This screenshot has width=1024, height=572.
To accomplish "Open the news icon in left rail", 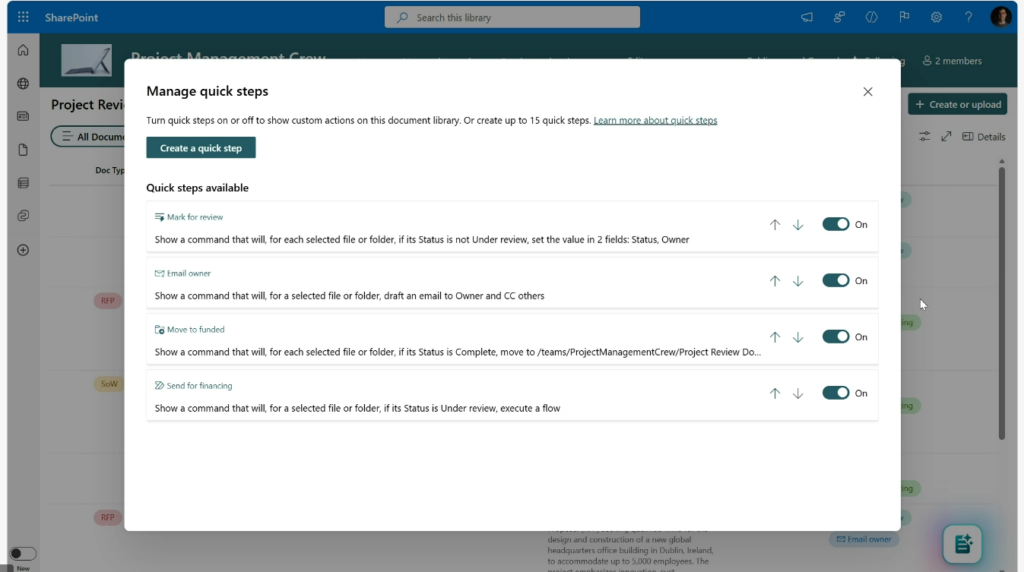I will (23, 116).
